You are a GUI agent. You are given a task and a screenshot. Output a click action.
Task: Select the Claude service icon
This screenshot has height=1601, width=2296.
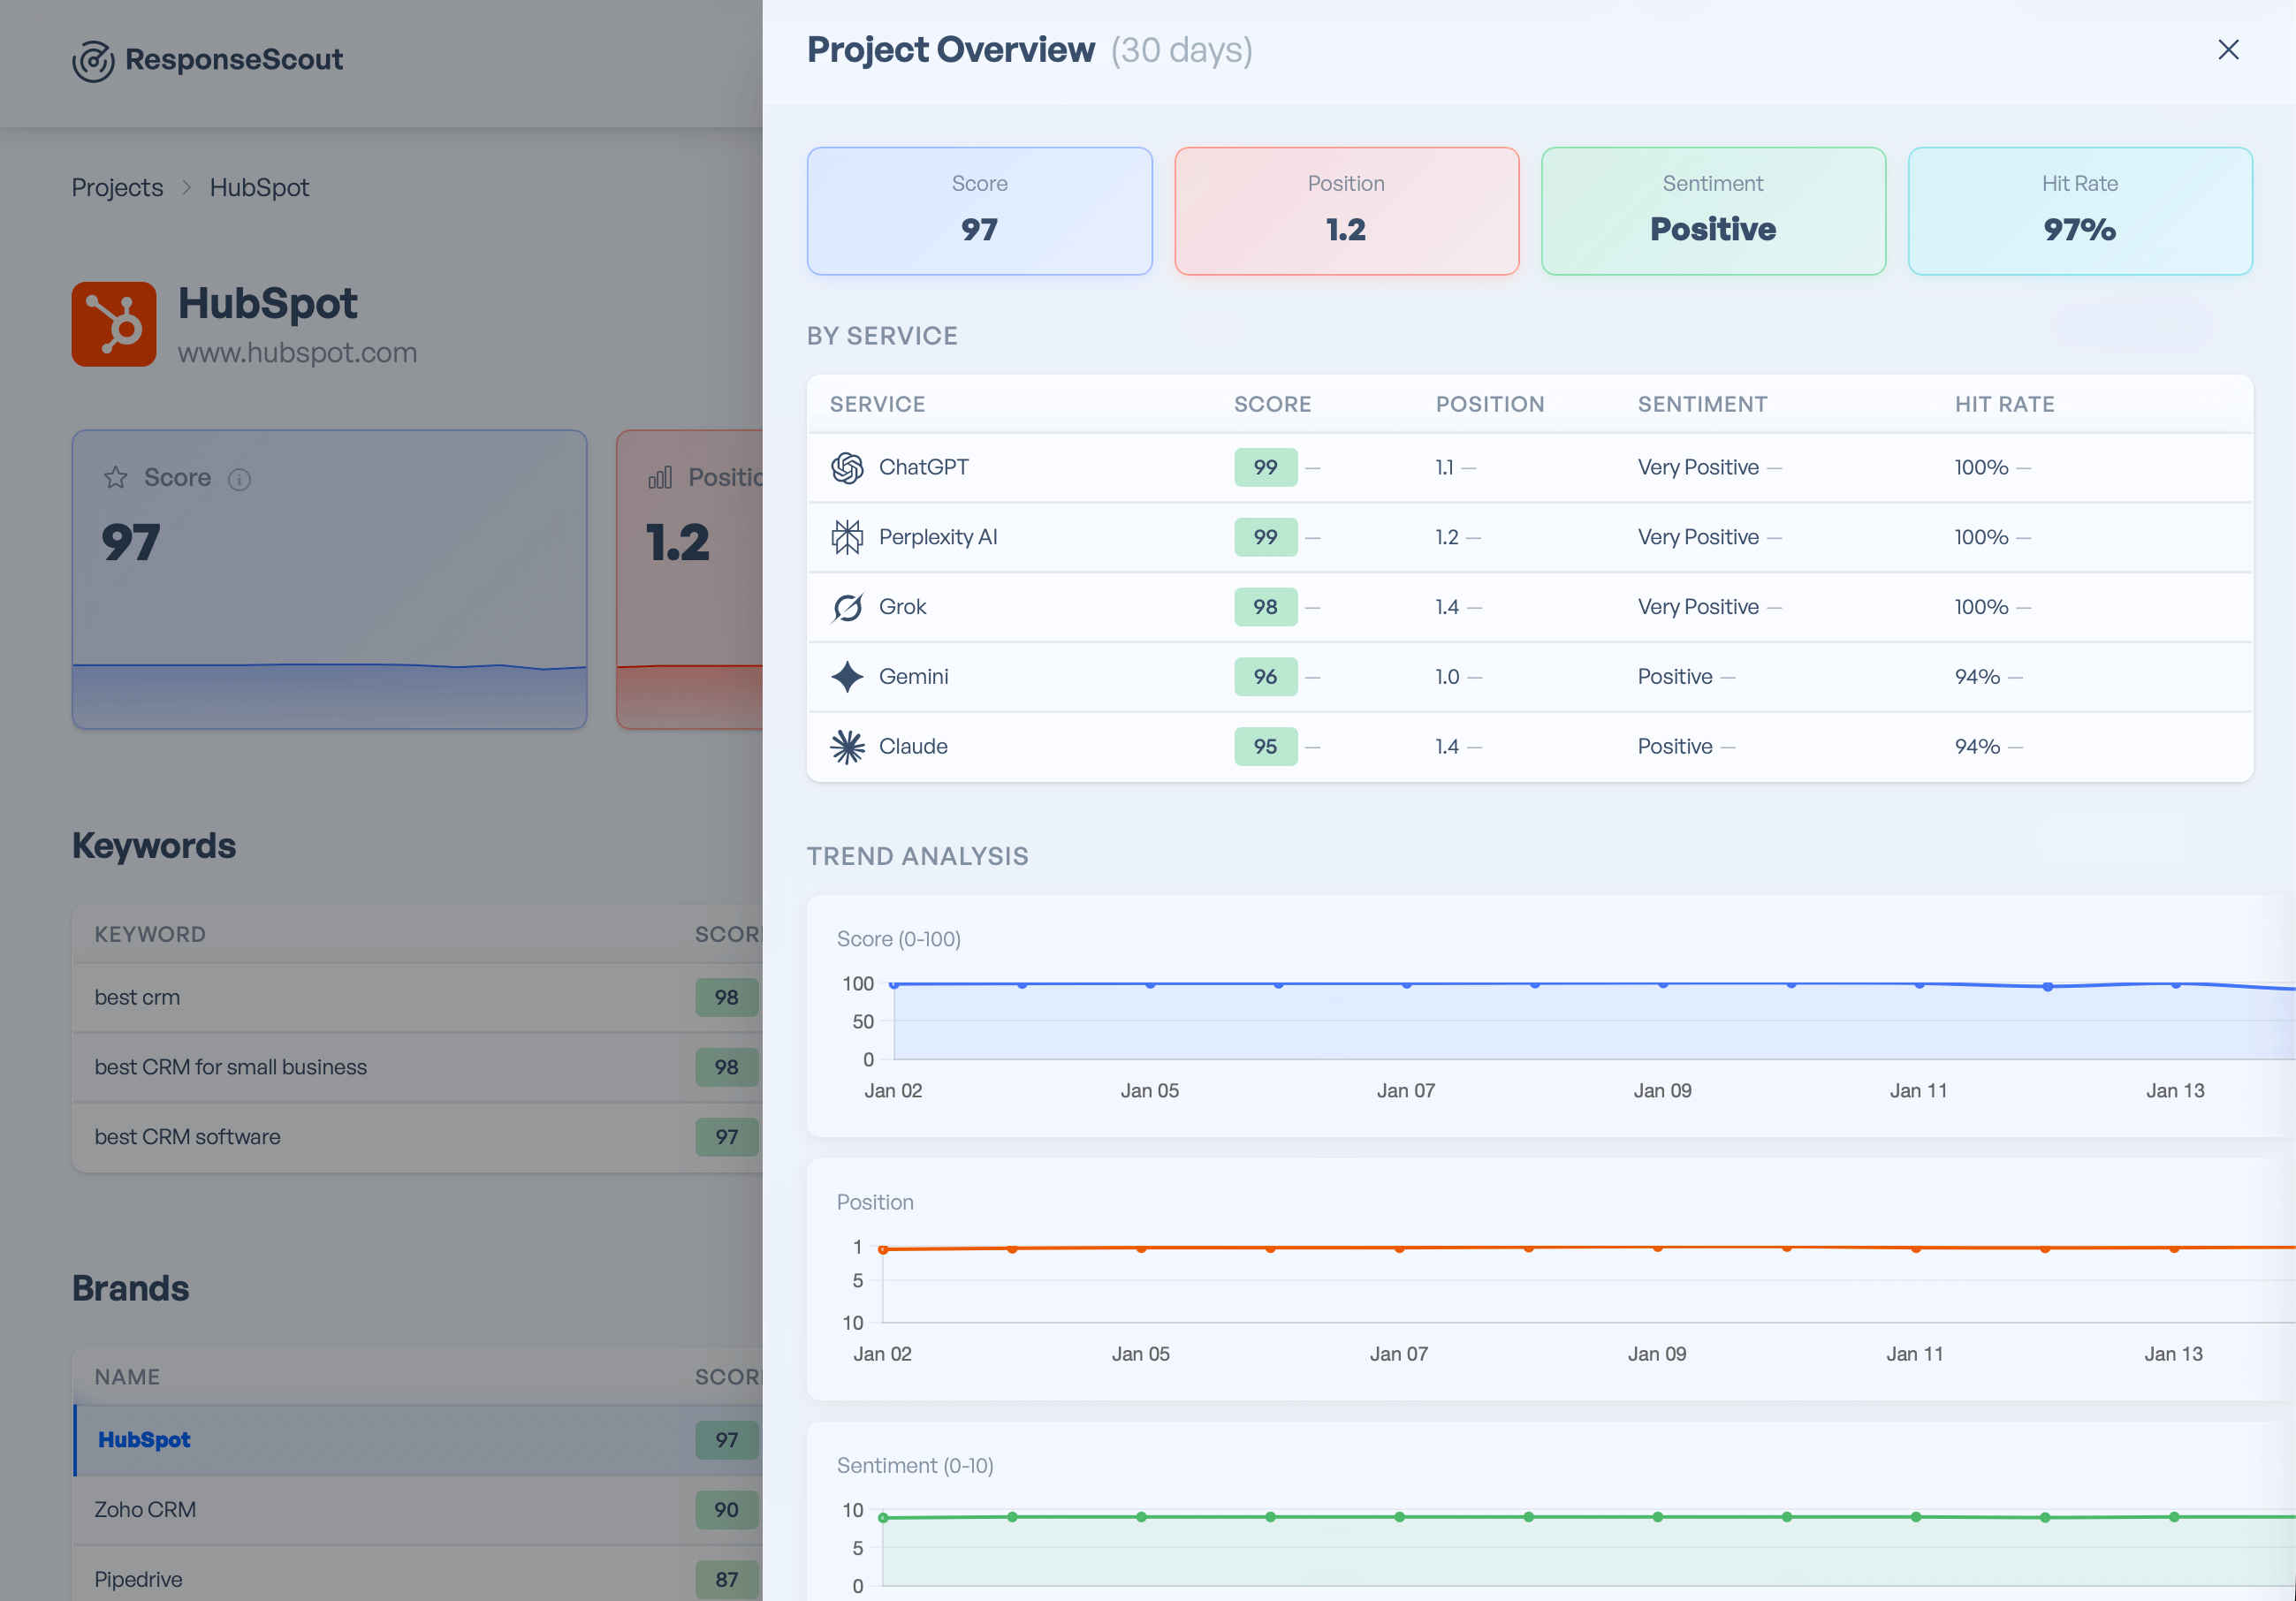(x=847, y=746)
